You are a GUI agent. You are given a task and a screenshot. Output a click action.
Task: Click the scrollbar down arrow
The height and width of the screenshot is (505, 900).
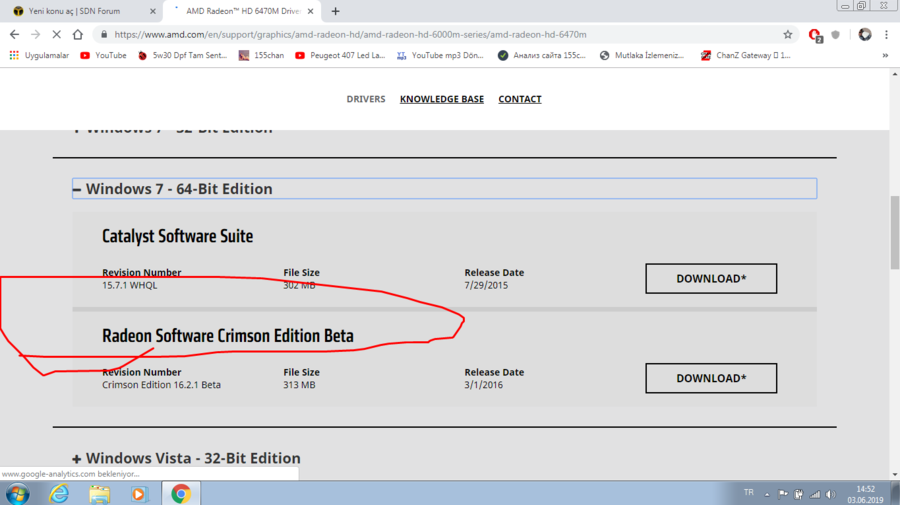[895, 475]
